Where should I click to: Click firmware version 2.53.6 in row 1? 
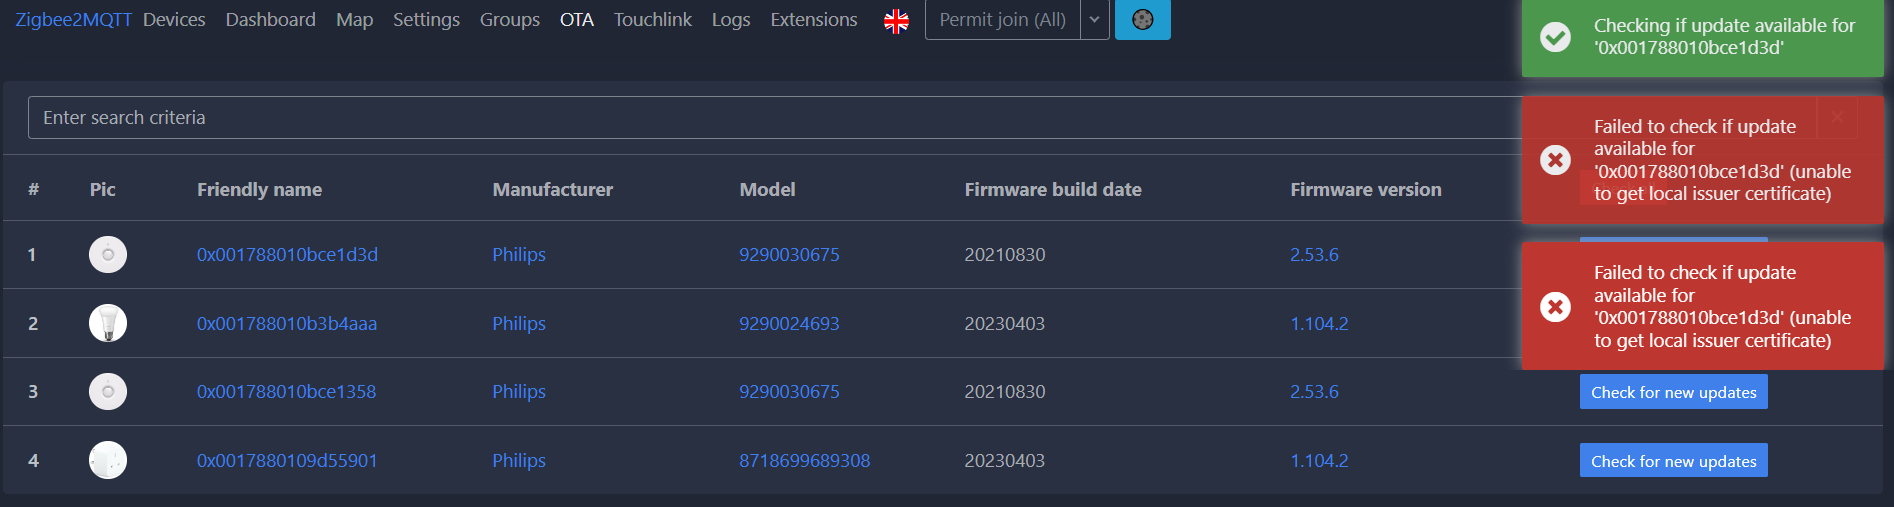click(x=1314, y=254)
